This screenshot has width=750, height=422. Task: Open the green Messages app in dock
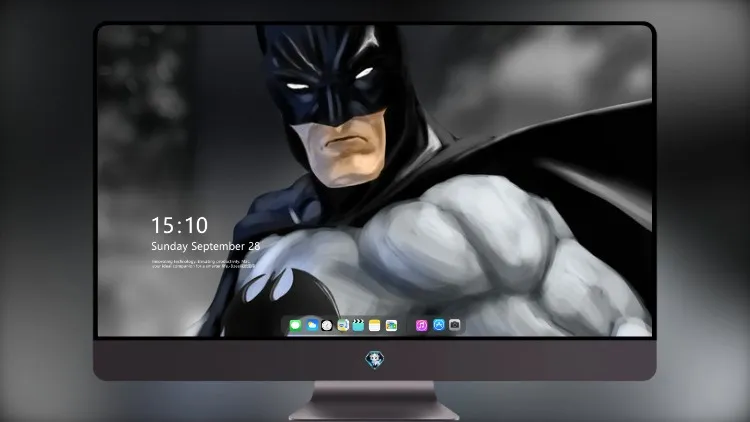[x=296, y=325]
